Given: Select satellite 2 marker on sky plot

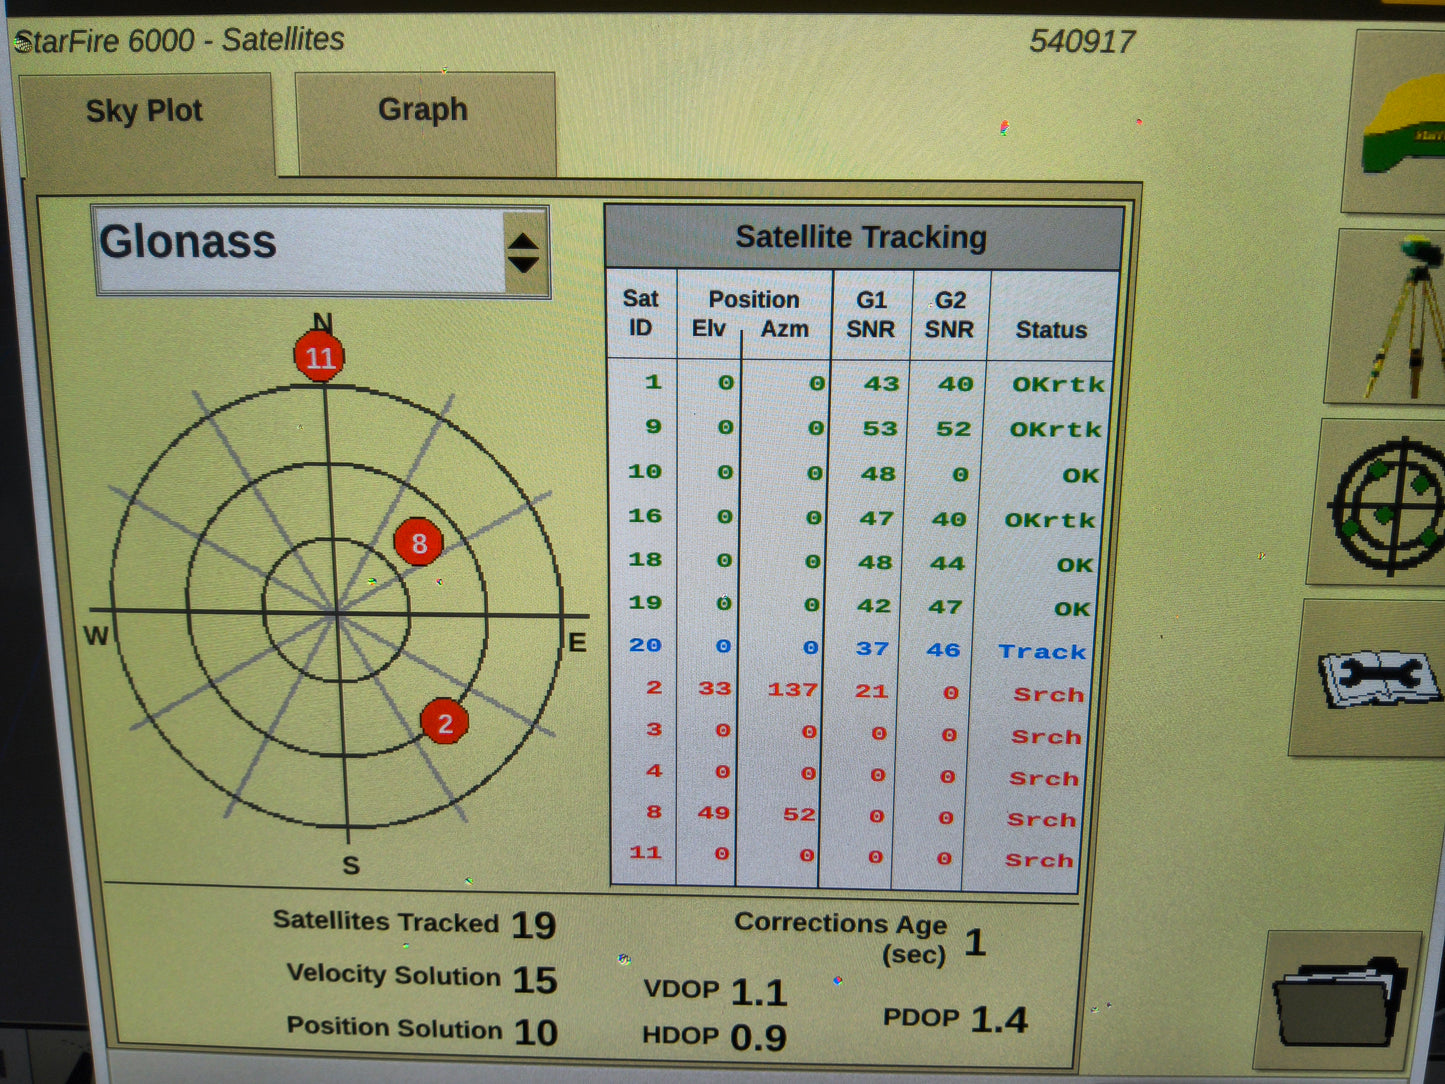Looking at the screenshot, I should click(445, 723).
